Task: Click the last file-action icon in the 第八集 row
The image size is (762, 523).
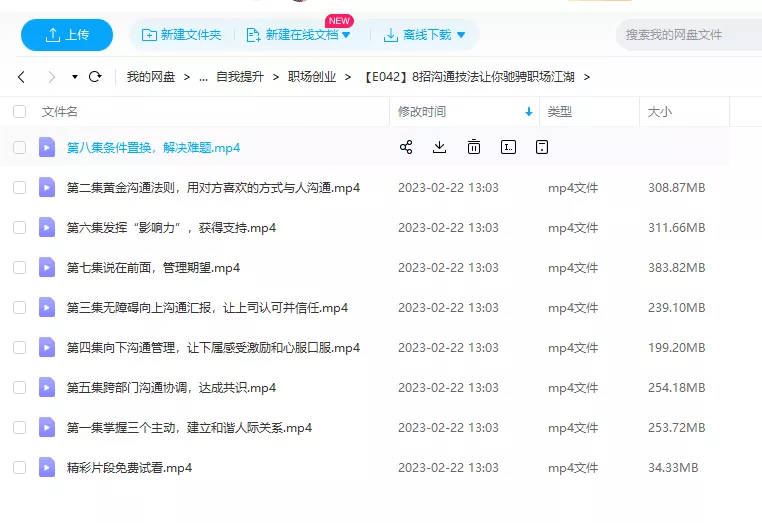Action: tap(542, 148)
